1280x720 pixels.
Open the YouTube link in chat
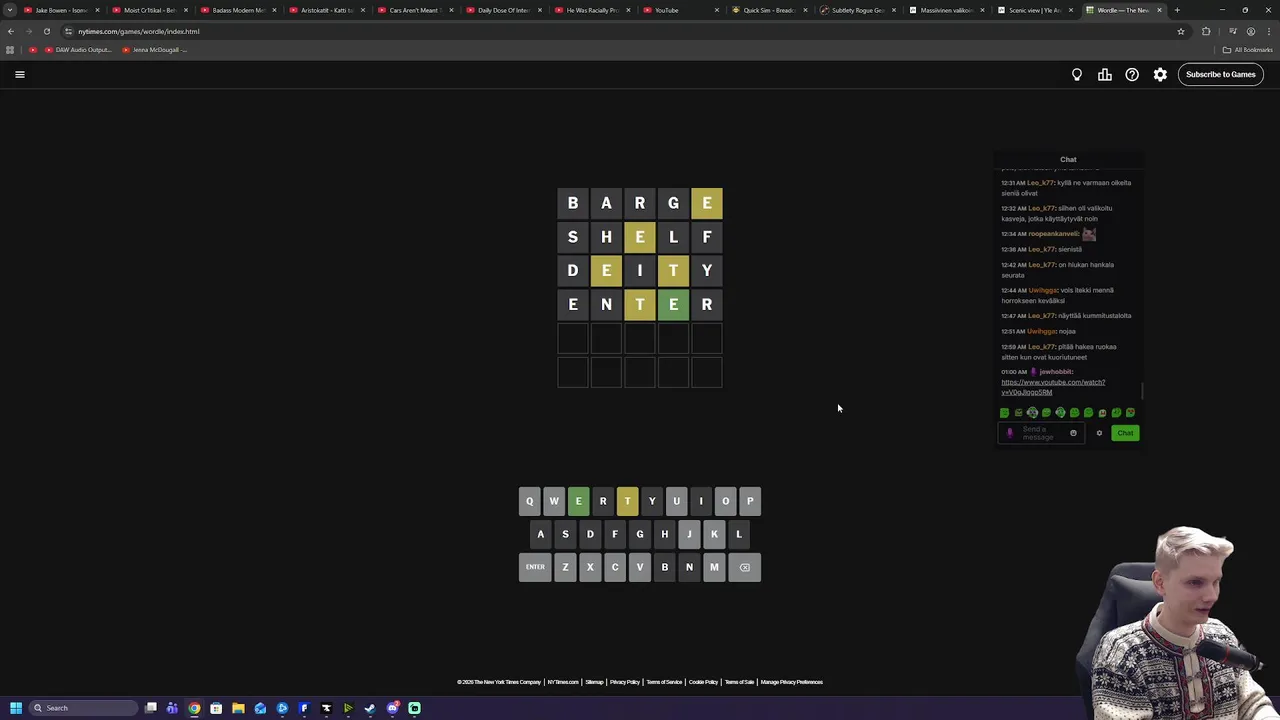coord(1053,387)
